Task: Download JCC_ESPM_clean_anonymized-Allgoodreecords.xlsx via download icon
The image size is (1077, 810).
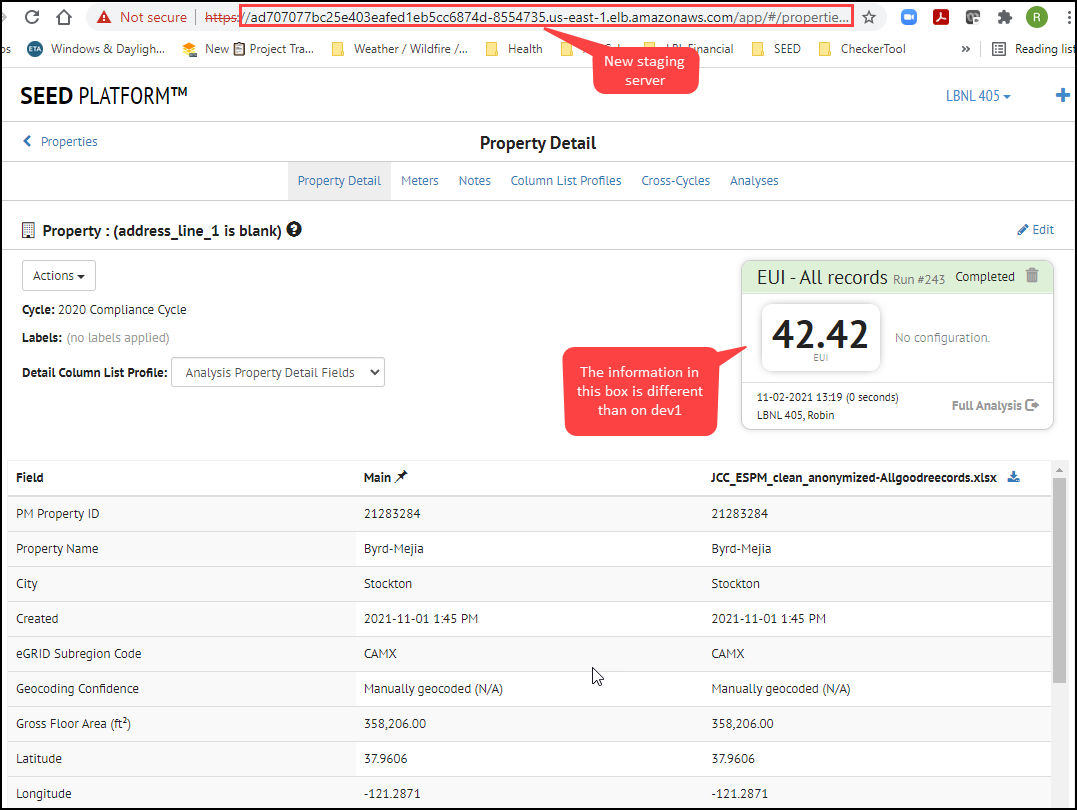Action: tap(1013, 477)
